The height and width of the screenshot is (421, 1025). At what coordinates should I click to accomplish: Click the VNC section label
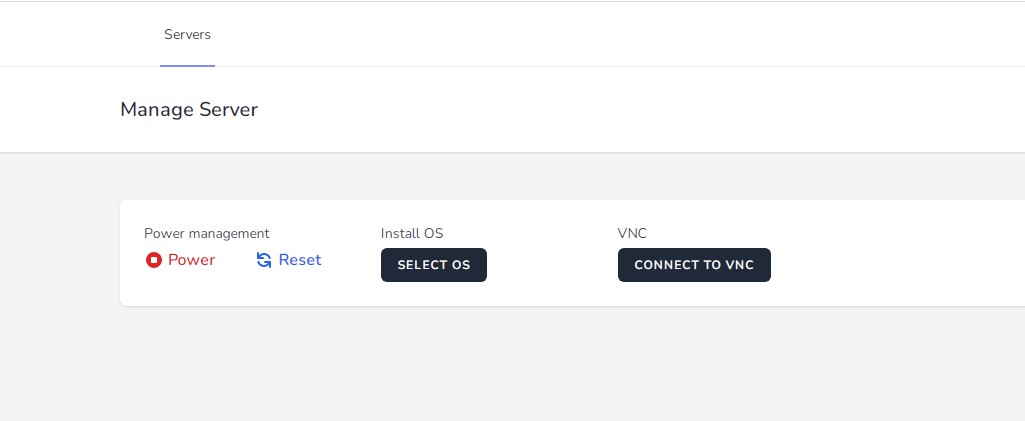click(632, 233)
